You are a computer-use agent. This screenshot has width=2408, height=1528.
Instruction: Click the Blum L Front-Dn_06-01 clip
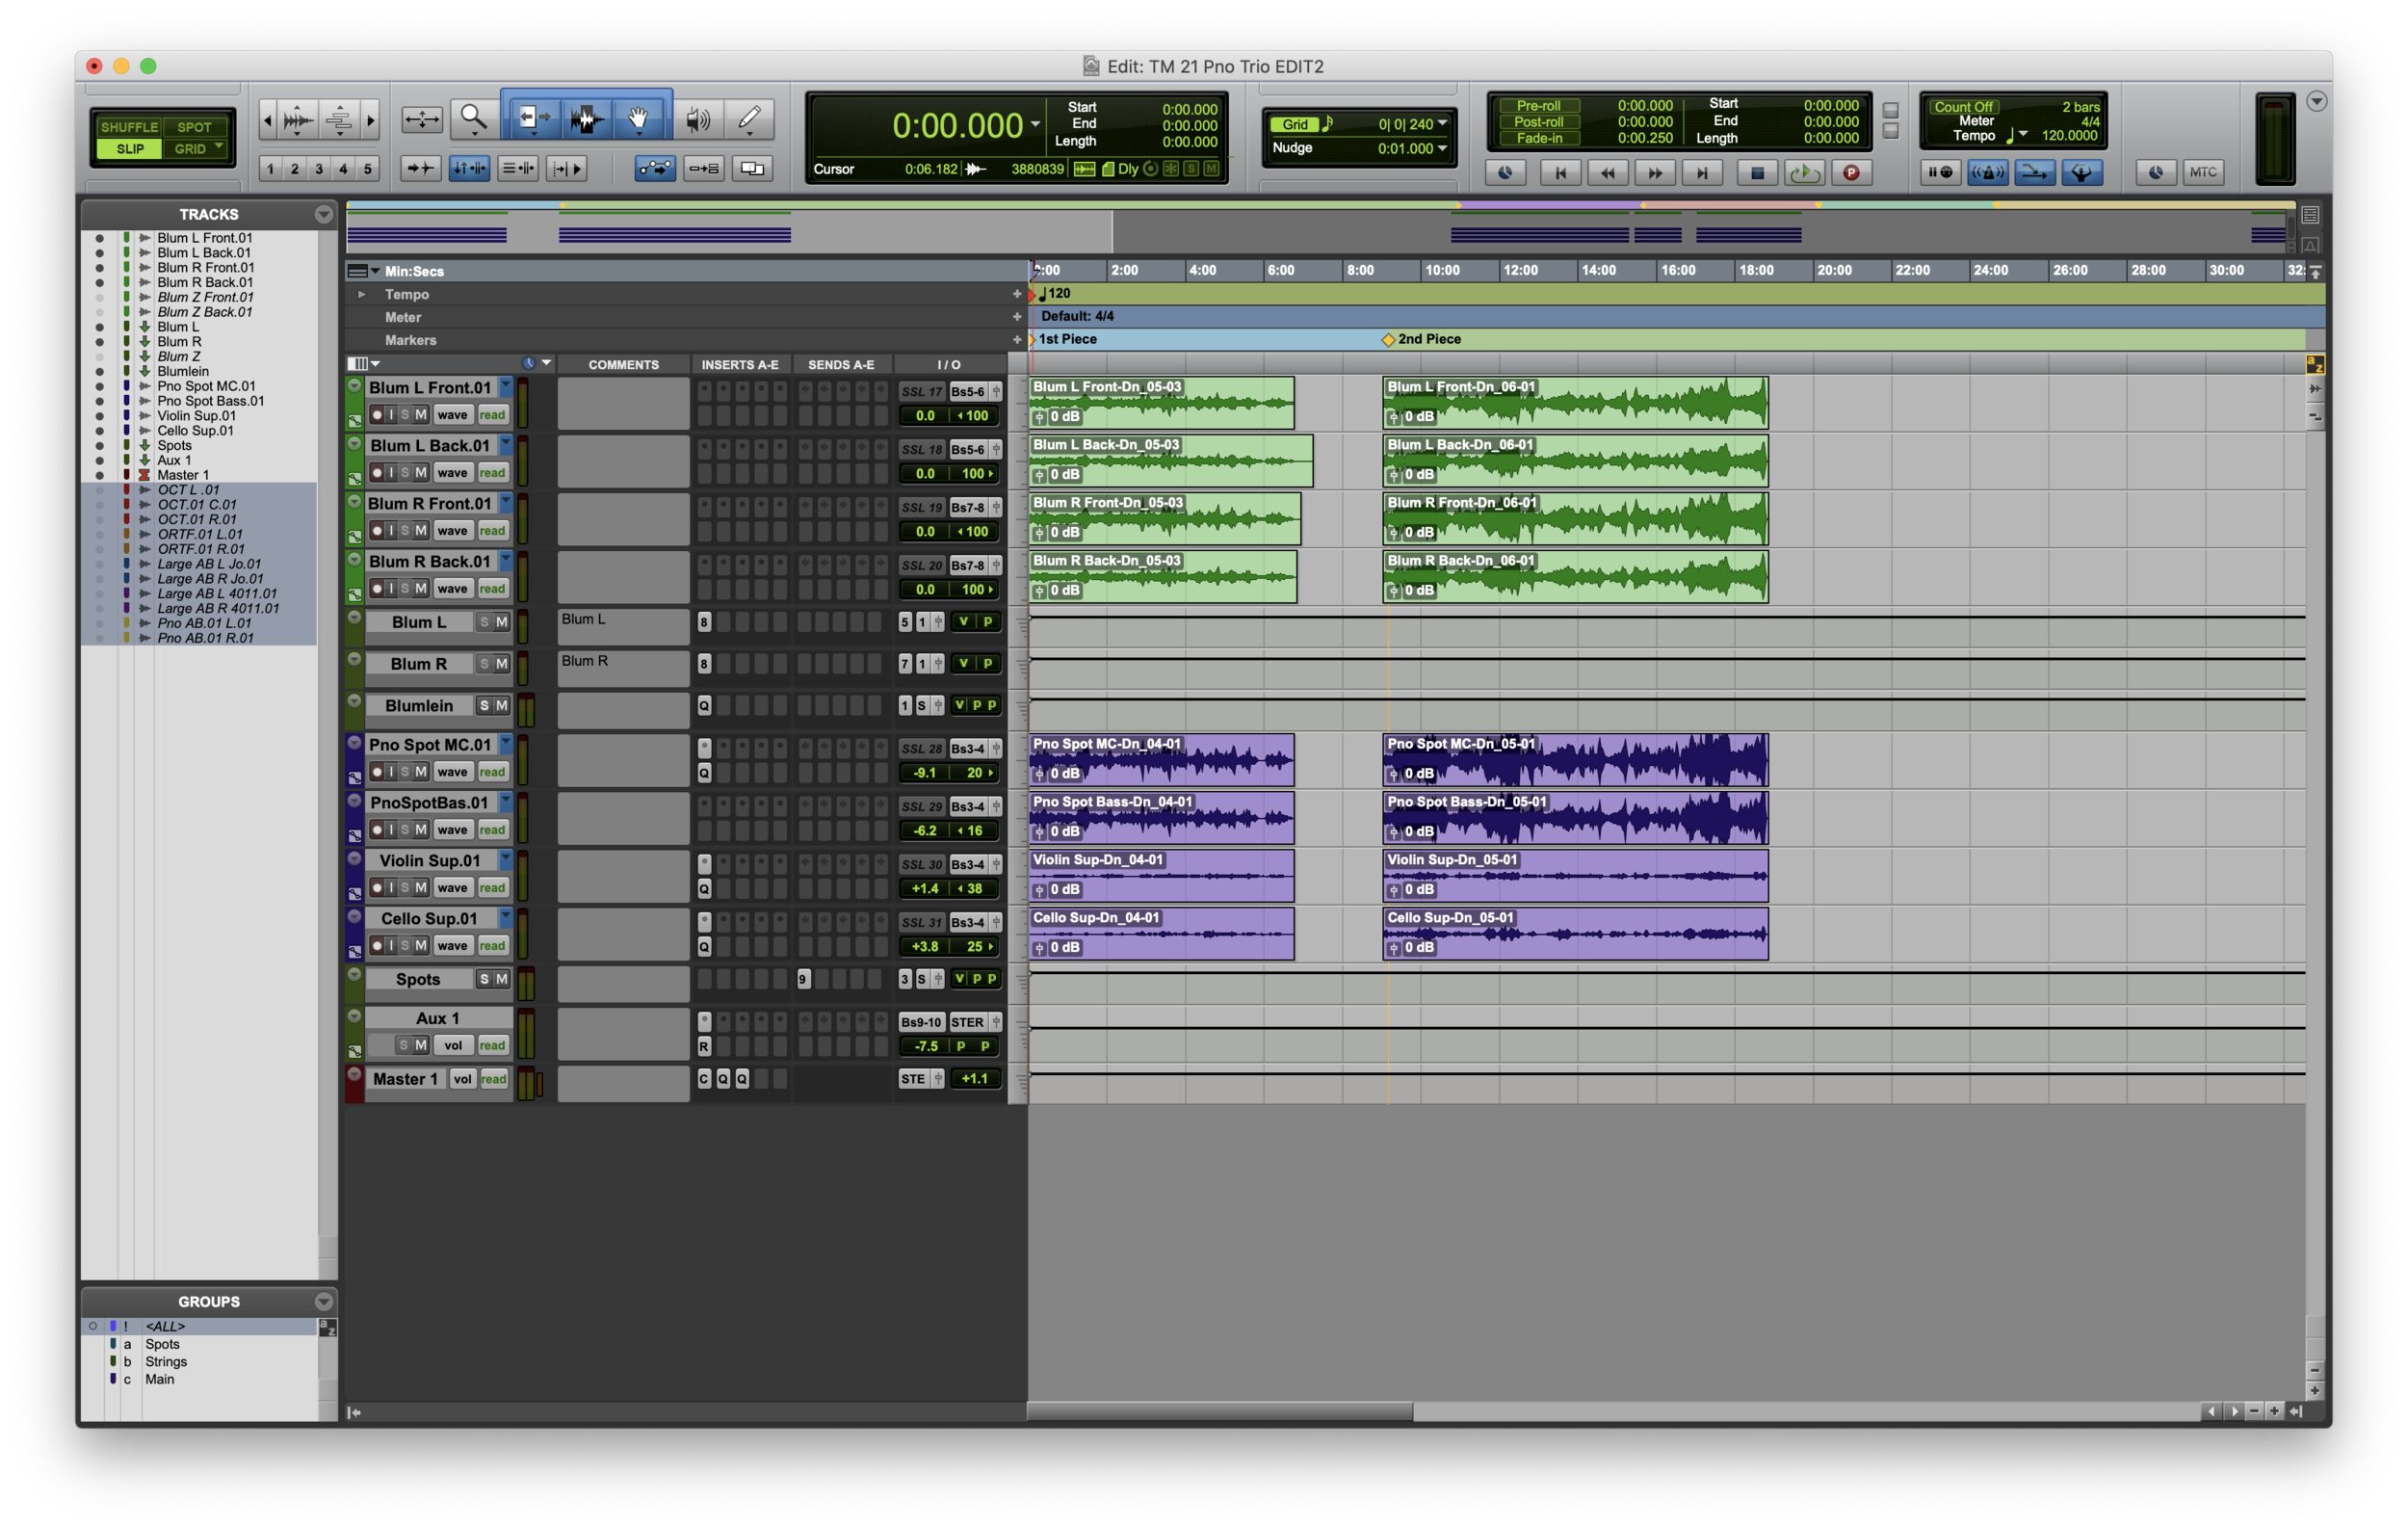[x=1575, y=403]
